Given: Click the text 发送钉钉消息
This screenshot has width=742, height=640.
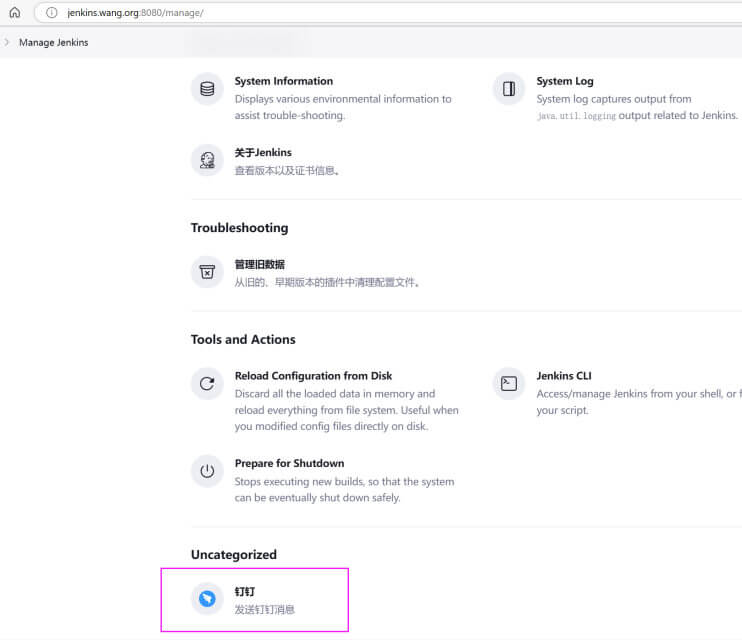Looking at the screenshot, I should (x=265, y=610).
